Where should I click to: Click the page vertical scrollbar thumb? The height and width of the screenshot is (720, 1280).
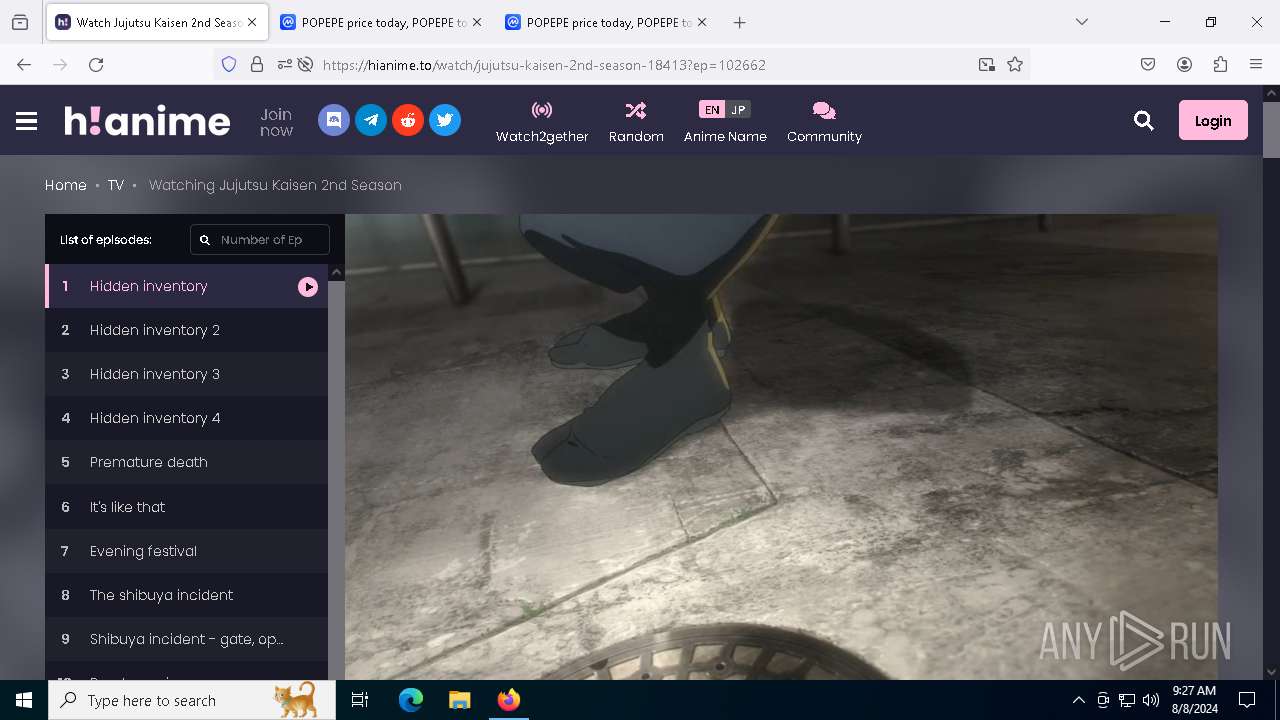pos(1271,130)
